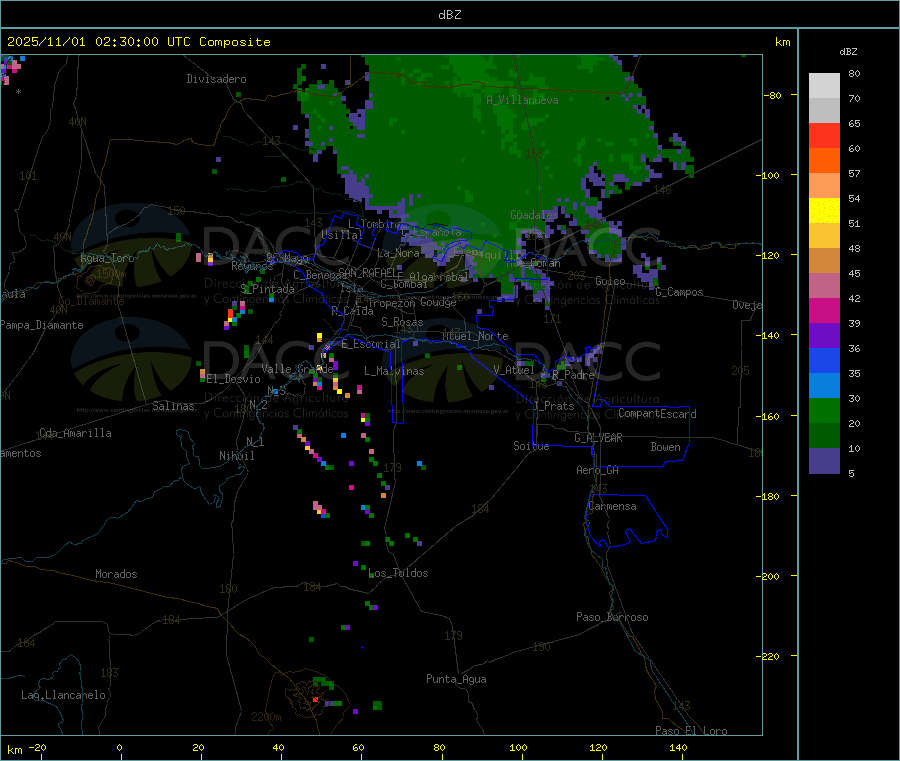Screen dimensions: 900x761
Task: Click the Bowen label on the map
Action: pos(665,447)
